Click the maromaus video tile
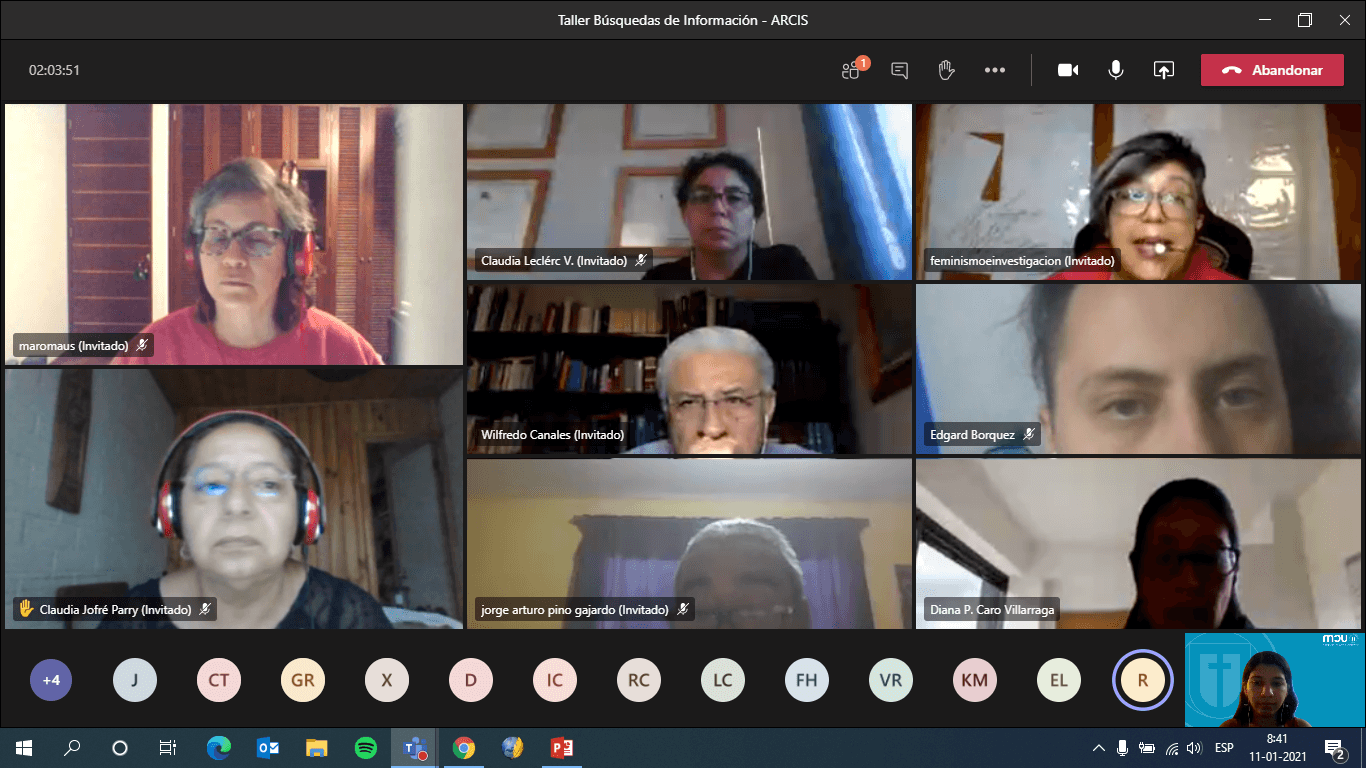 click(x=234, y=234)
